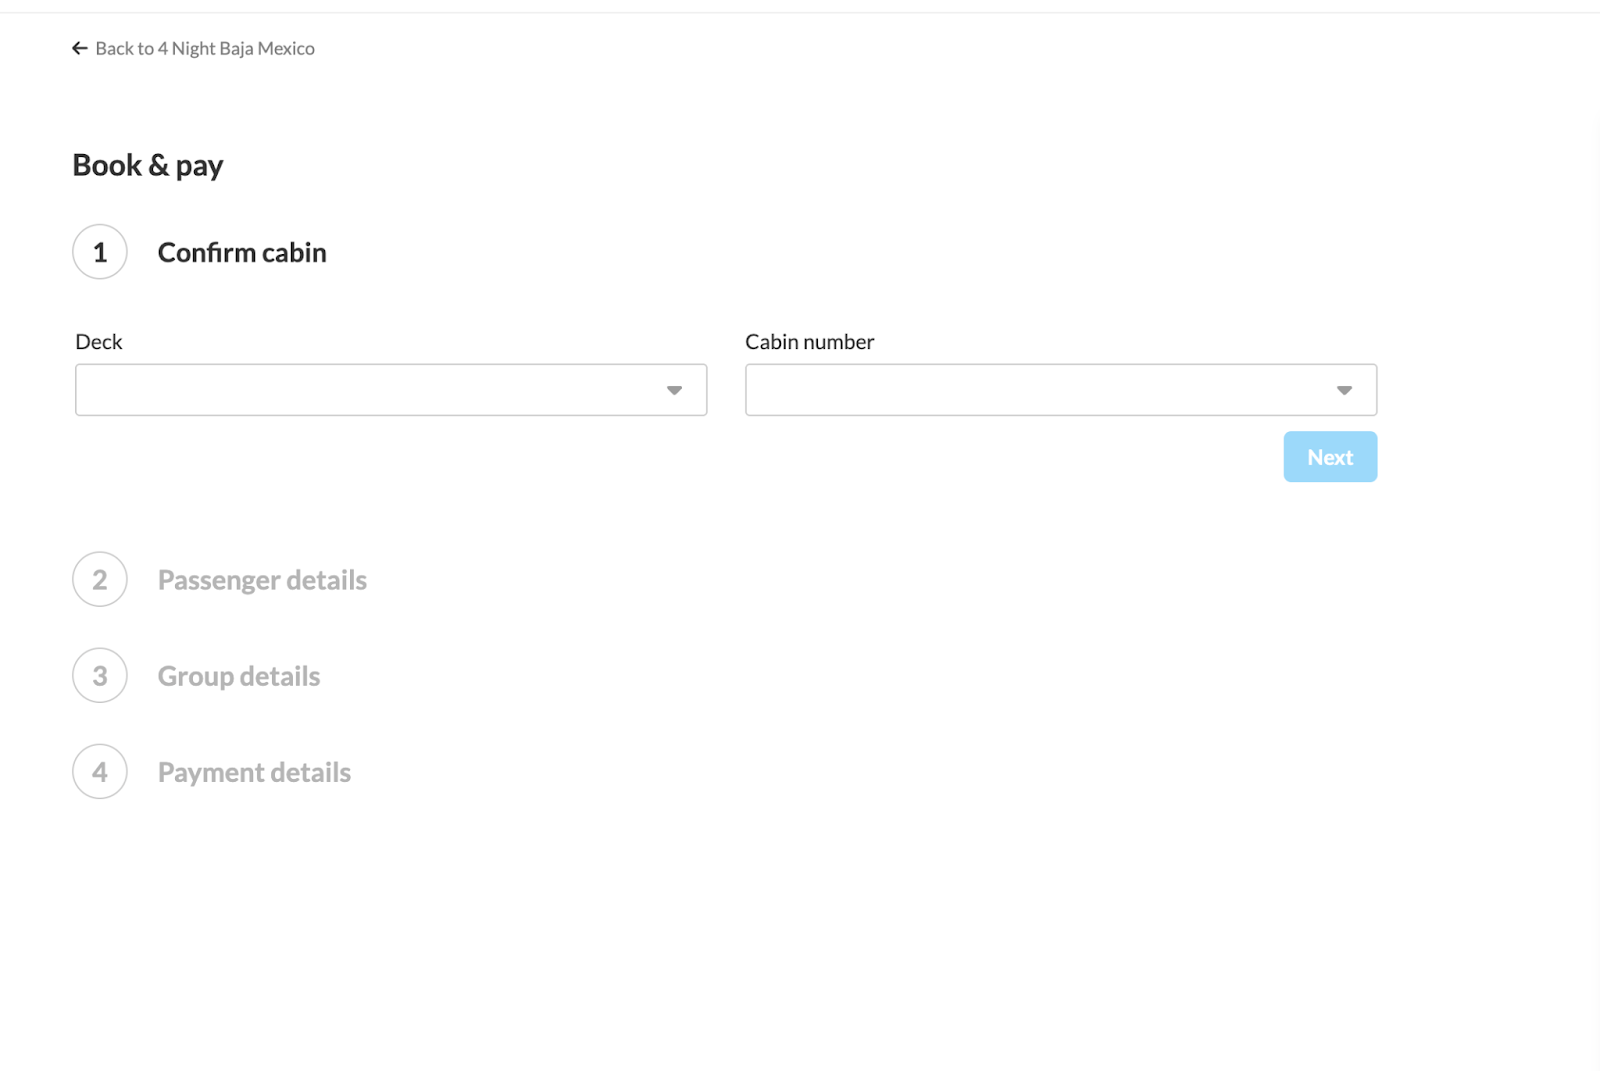1600x1071 pixels.
Task: Open the Cabin number selection box
Action: pos(1040,390)
